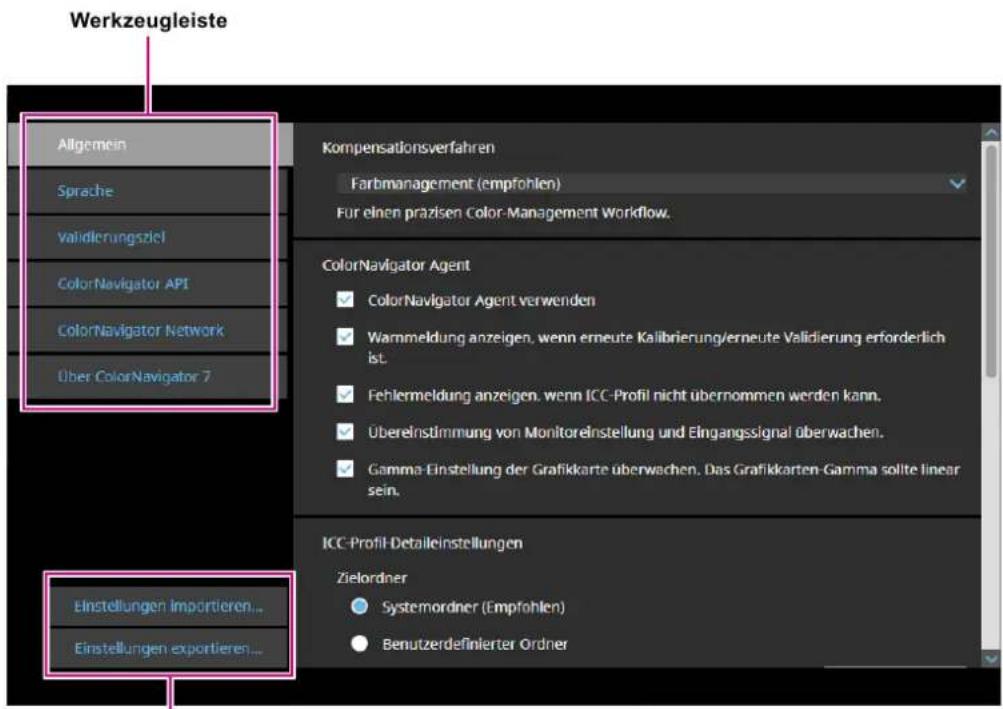This screenshot has width=1003, height=709.
Task: Click the Kompensationsverfahren heading
Action: 408,148
